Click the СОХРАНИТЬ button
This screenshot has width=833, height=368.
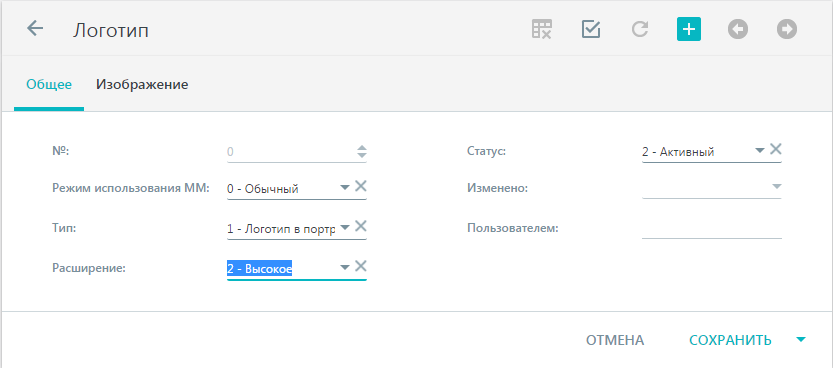[x=730, y=340]
